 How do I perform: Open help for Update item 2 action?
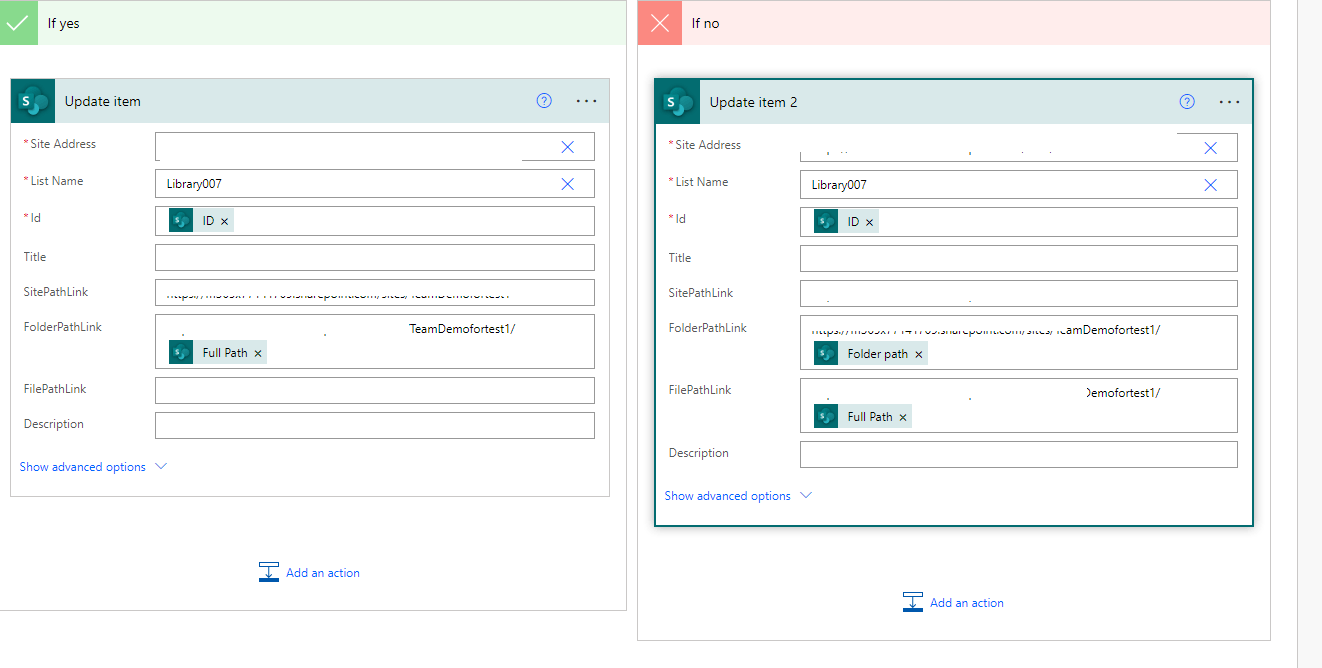(1187, 102)
